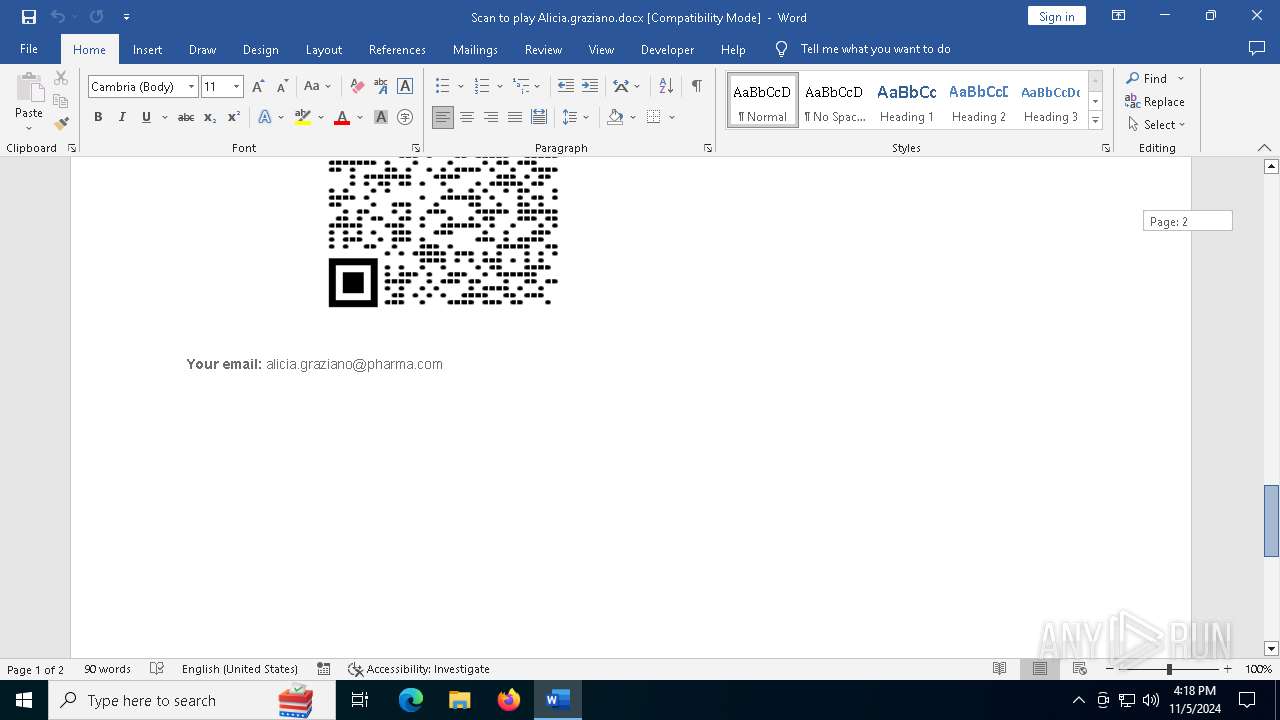Viewport: 1280px width, 720px height.
Task: Toggle Show/Hide paragraph marks
Action: click(696, 86)
